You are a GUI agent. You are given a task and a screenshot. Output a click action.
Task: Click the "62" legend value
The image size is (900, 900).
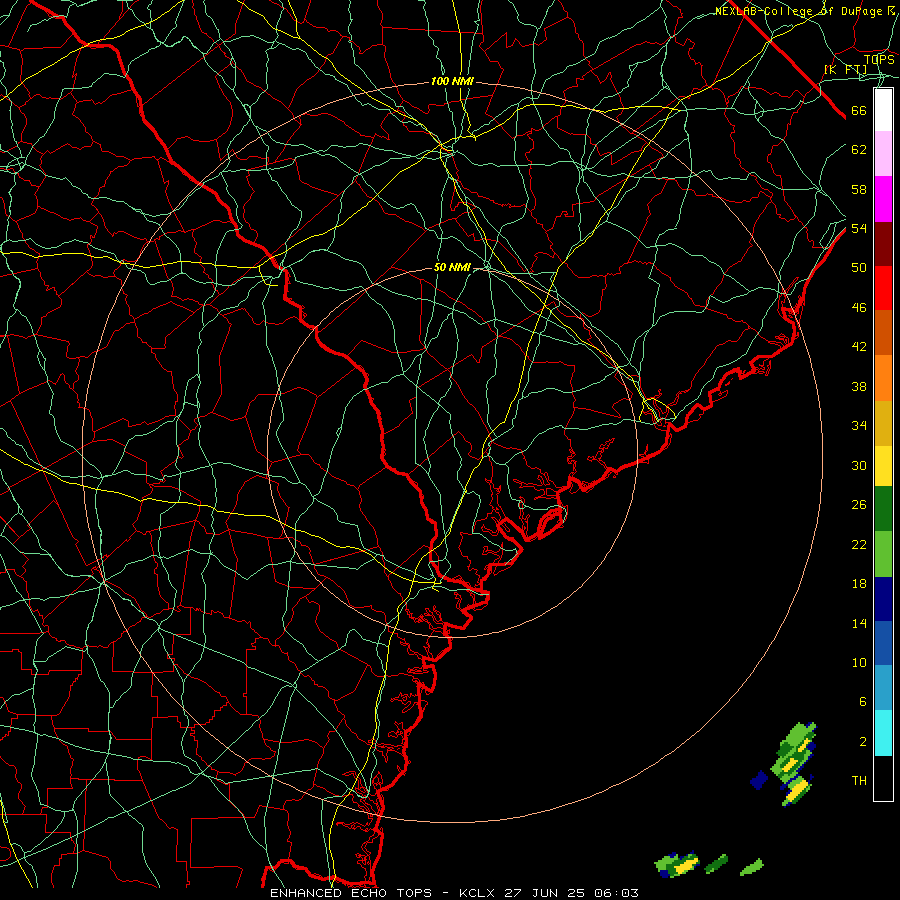pos(859,150)
